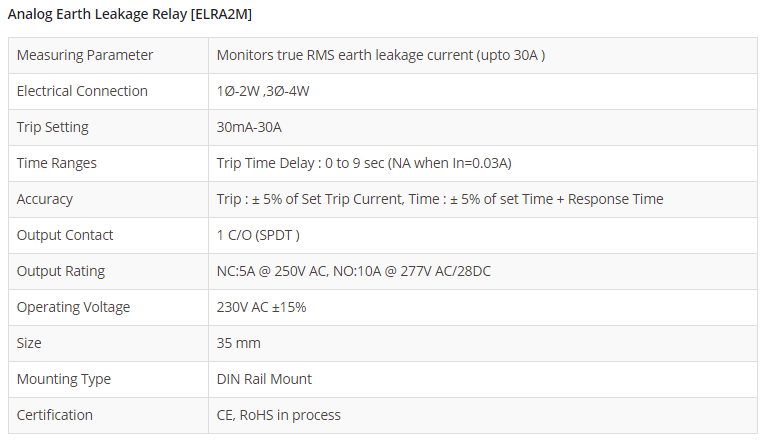Image resolution: width=765 pixels, height=440 pixels.
Task: Click the Trip Time Delay value text
Action: pos(364,163)
